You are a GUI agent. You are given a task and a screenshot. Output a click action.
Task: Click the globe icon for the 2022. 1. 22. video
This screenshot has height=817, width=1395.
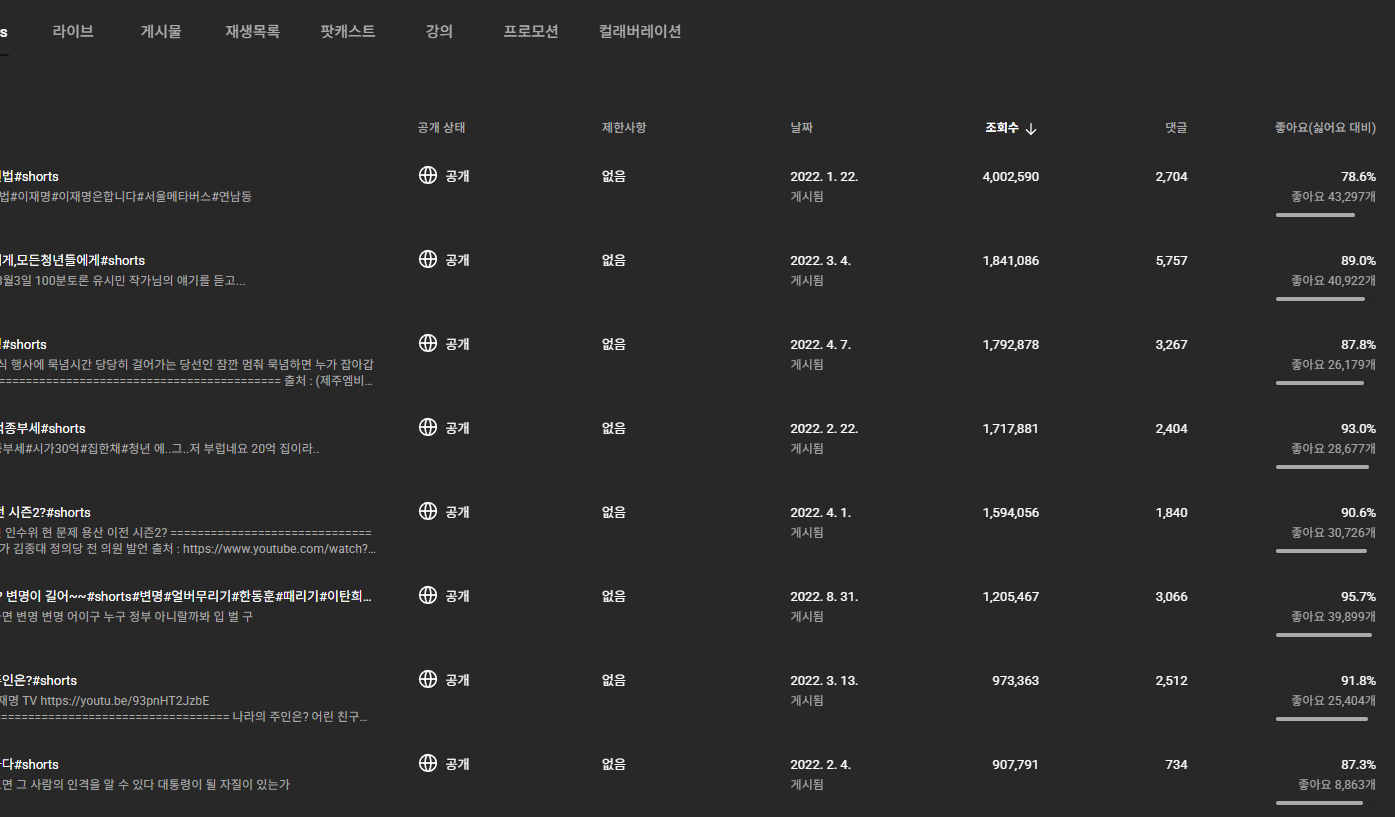coord(428,176)
